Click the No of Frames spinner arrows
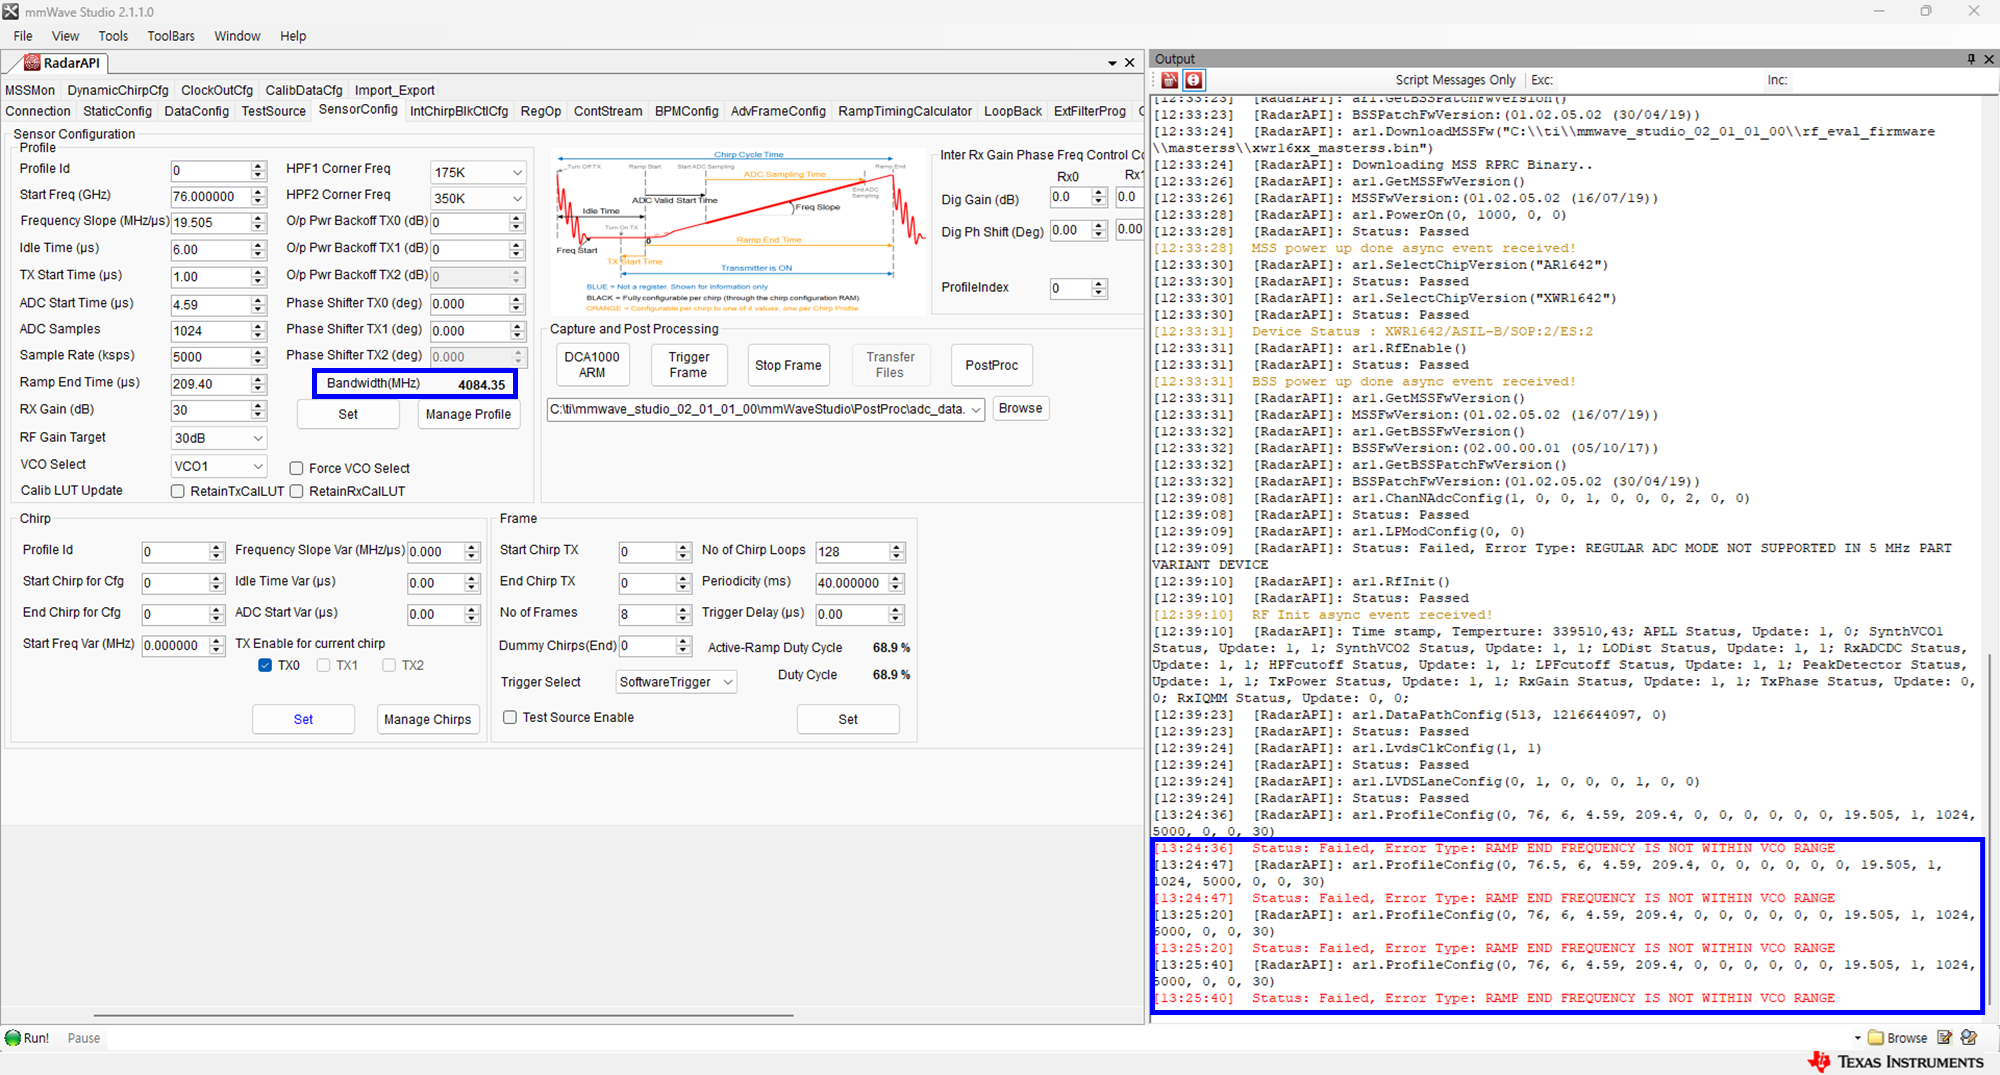This screenshot has height=1075, width=2000. [x=683, y=614]
